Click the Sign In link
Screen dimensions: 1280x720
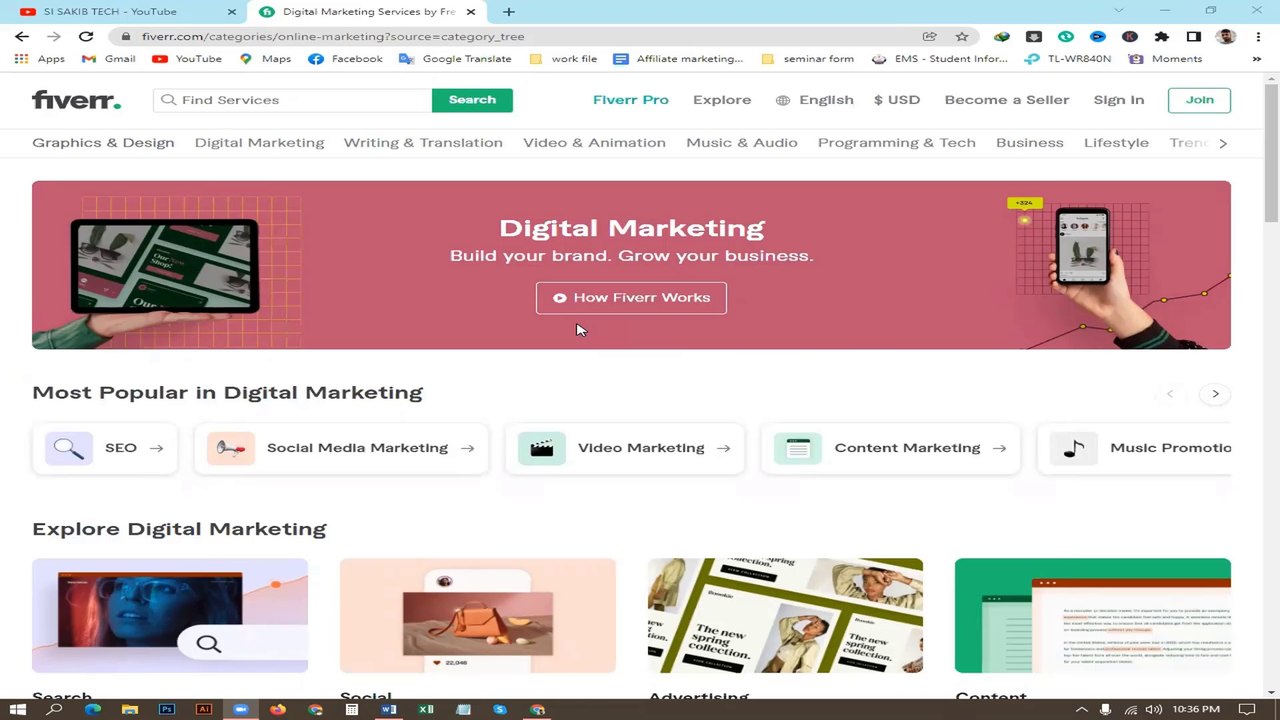[x=1119, y=100]
